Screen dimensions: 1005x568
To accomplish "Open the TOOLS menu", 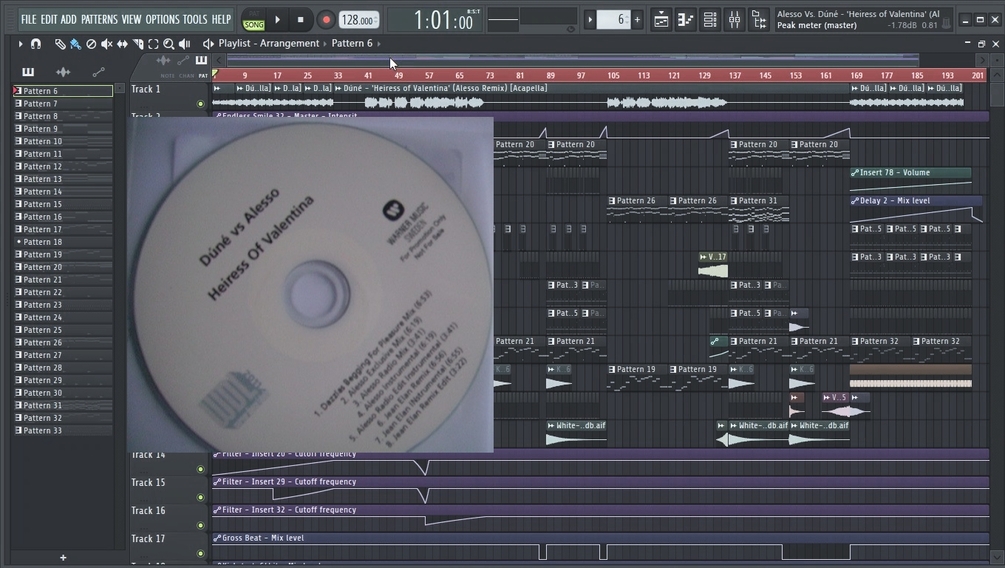I will 195,20.
